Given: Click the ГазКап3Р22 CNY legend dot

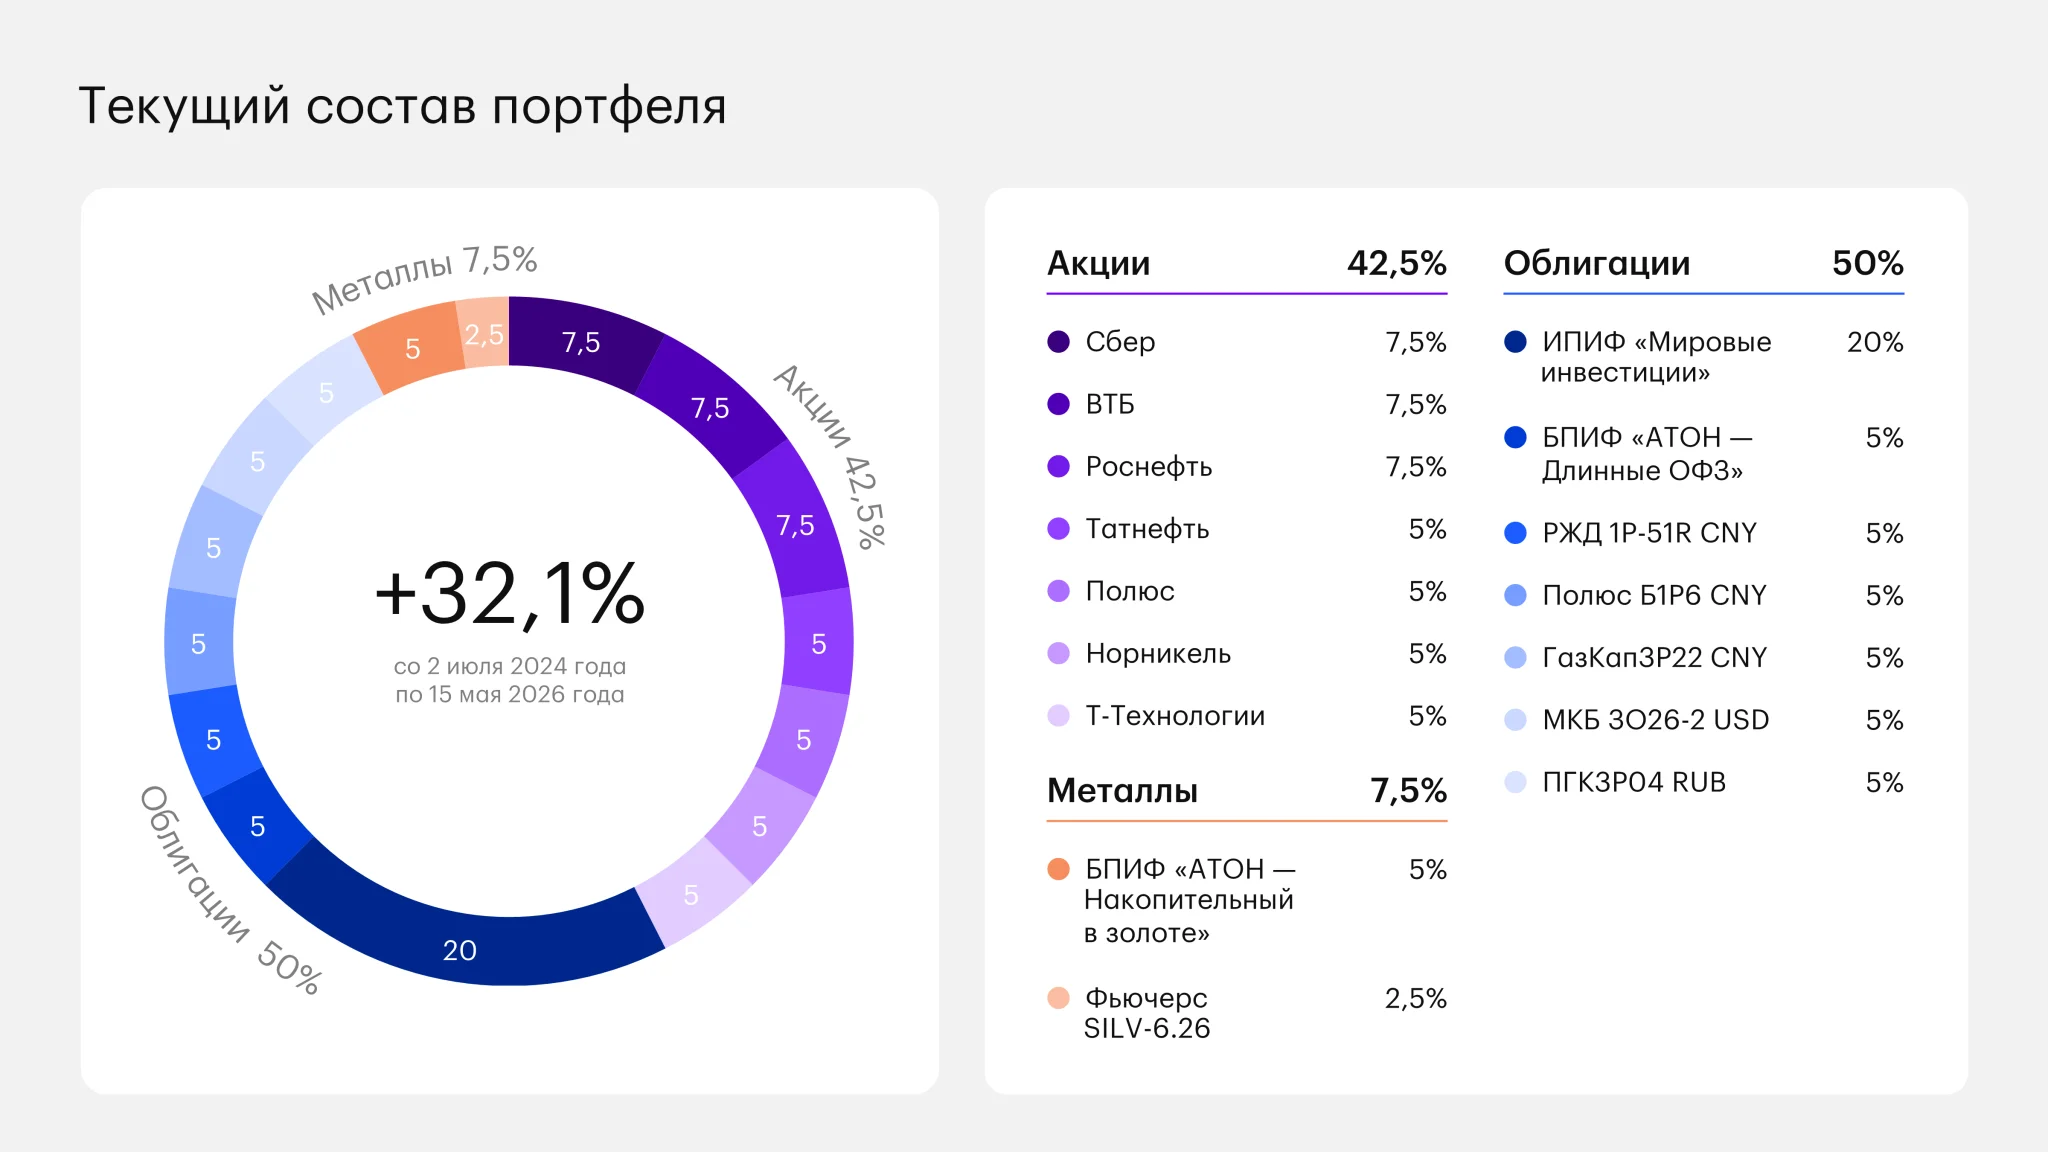Looking at the screenshot, I should point(1515,657).
